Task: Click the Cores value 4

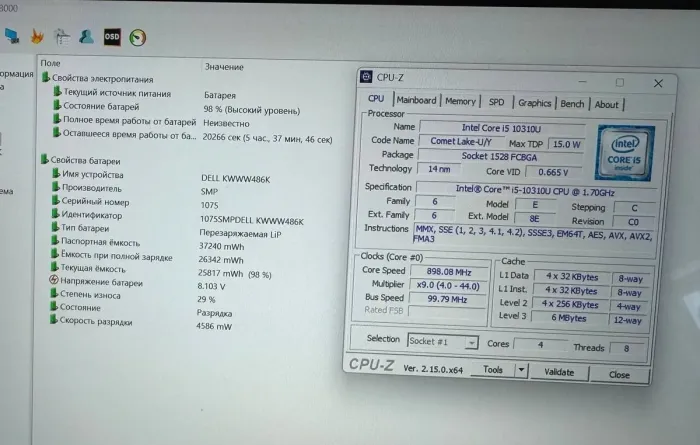Action: (x=541, y=345)
